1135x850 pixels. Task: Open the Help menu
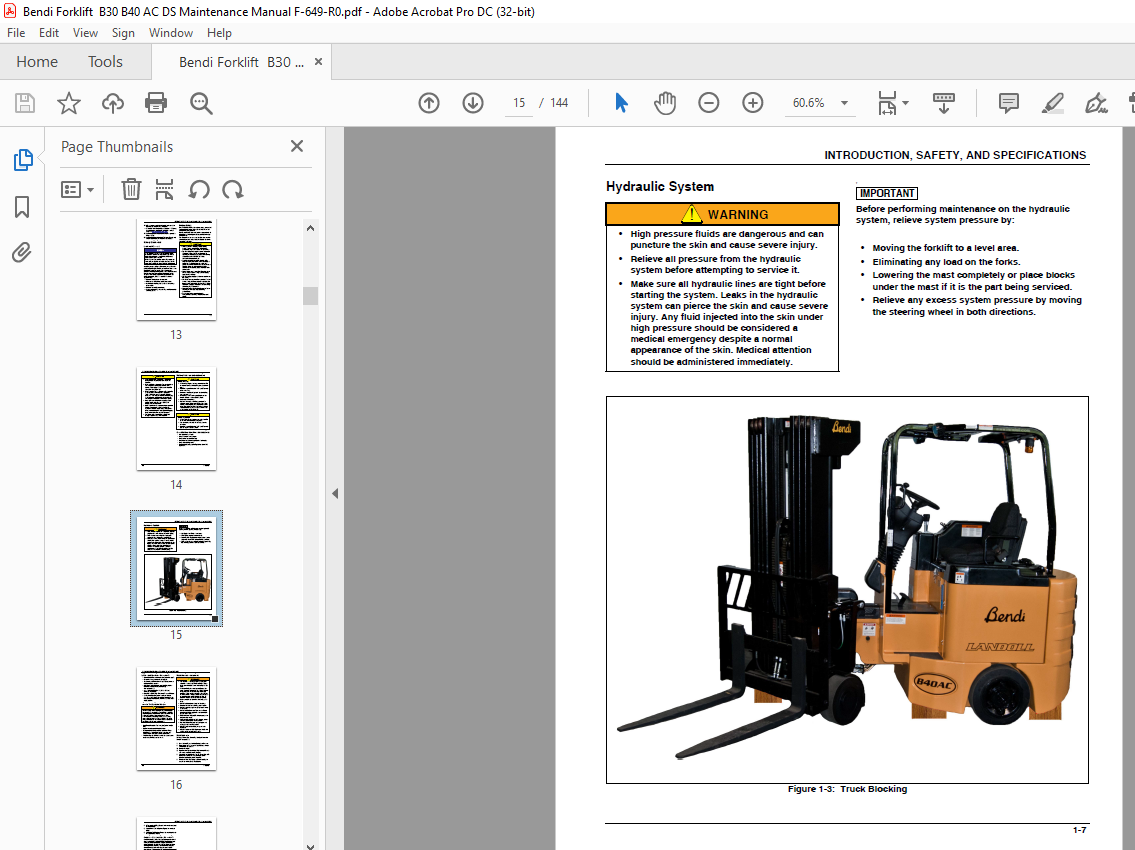coord(219,33)
